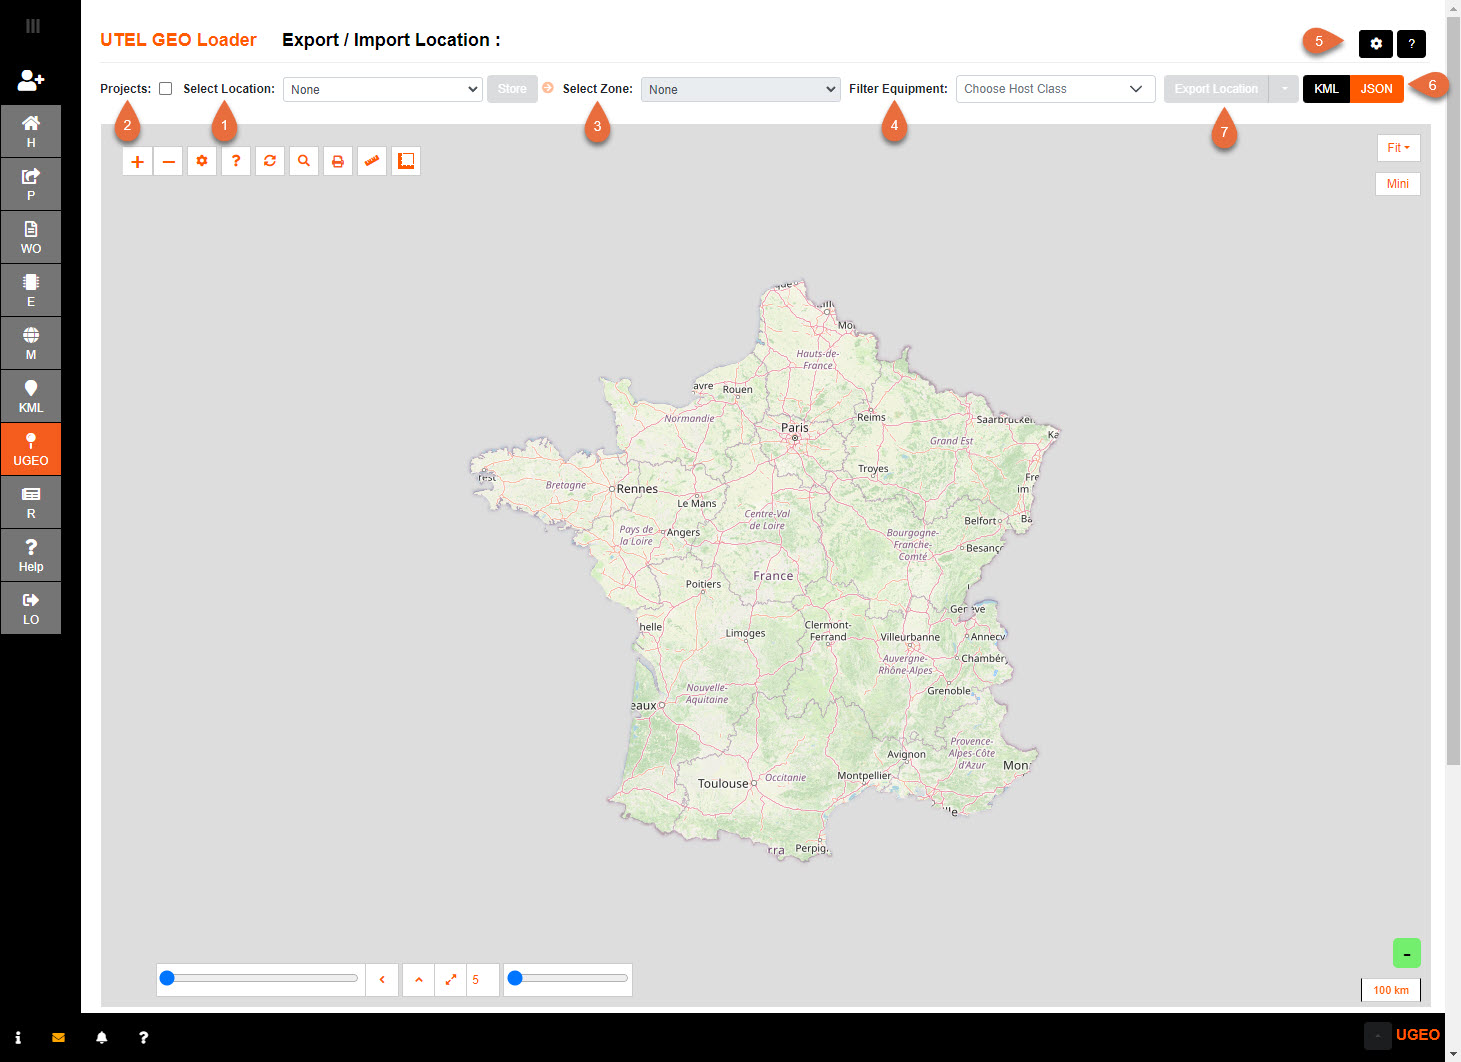Select the UGEO sidebar item
1461x1062 pixels.
pyautogui.click(x=31, y=449)
